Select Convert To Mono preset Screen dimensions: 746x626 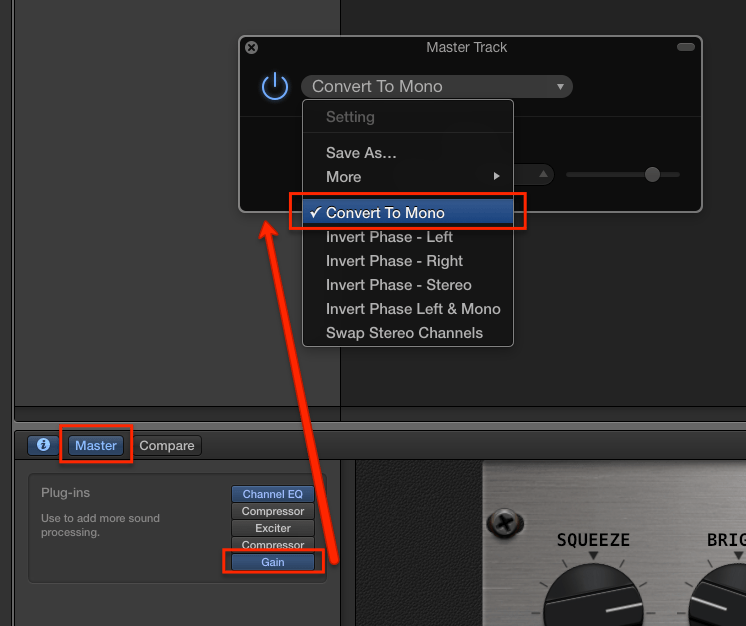click(x=408, y=213)
